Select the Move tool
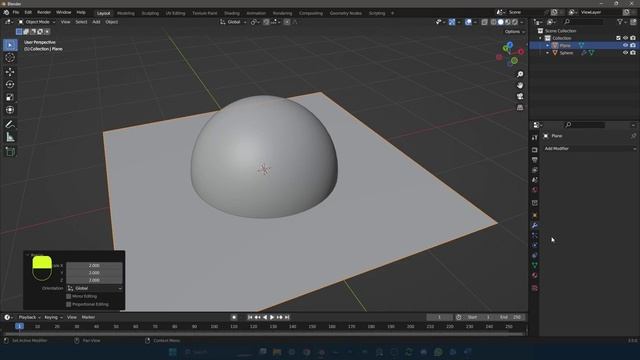Image resolution: width=640 pixels, height=360 pixels. (x=10, y=72)
